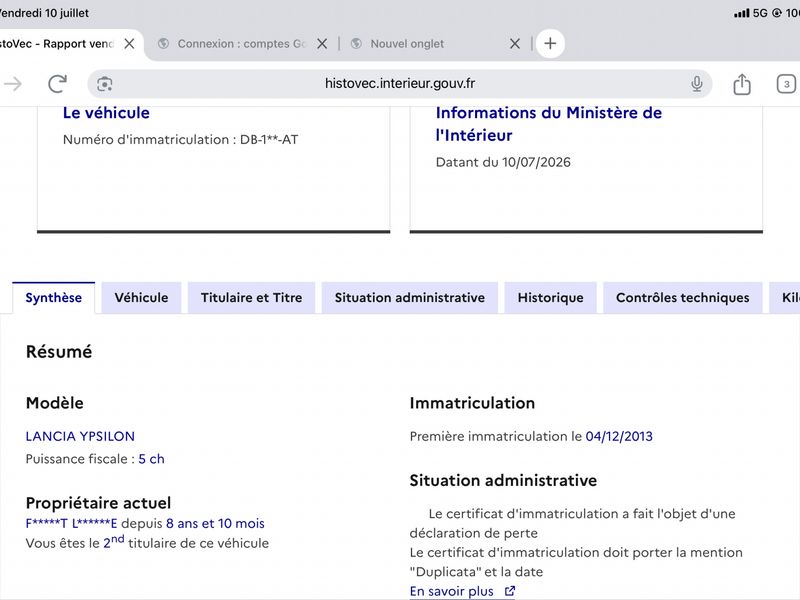Open the Véhicule tab
The height and width of the screenshot is (600, 800).
141,298
